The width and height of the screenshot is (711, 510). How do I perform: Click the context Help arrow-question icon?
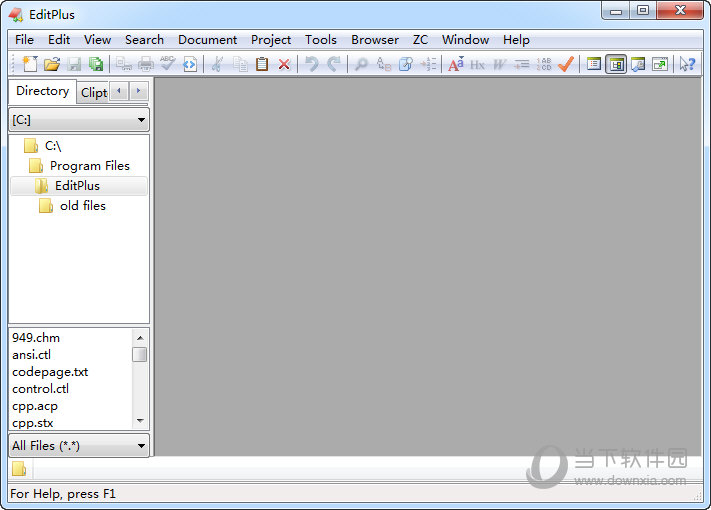pyautogui.click(x=687, y=64)
